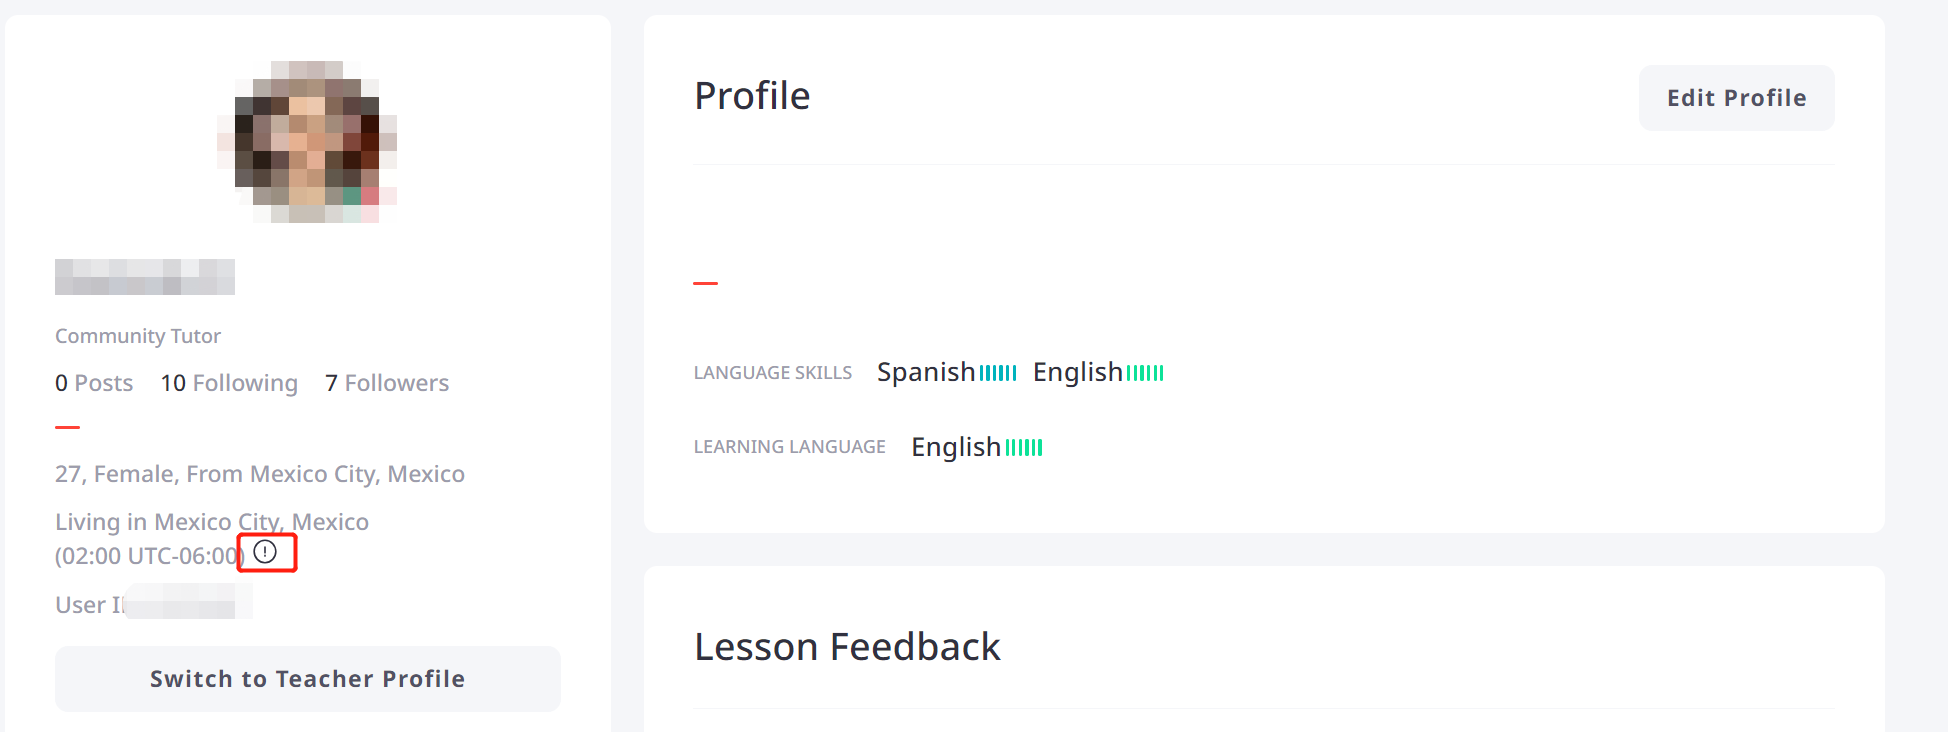The image size is (1948, 732).
Task: Select Spanish under Language Skills
Action: (x=926, y=372)
